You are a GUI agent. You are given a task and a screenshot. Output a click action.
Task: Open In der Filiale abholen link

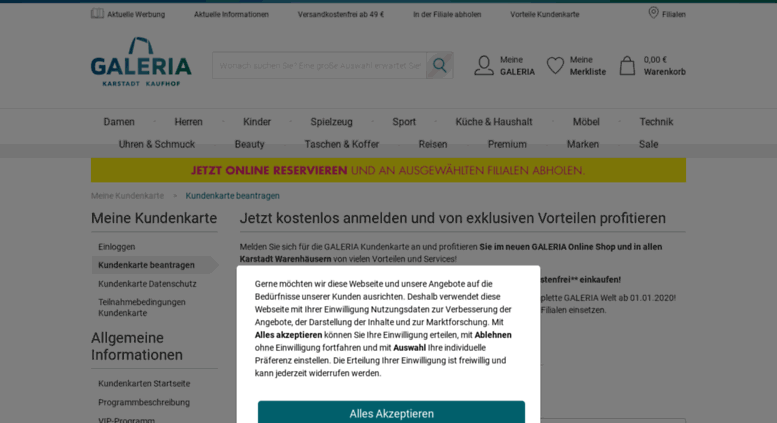(x=447, y=14)
